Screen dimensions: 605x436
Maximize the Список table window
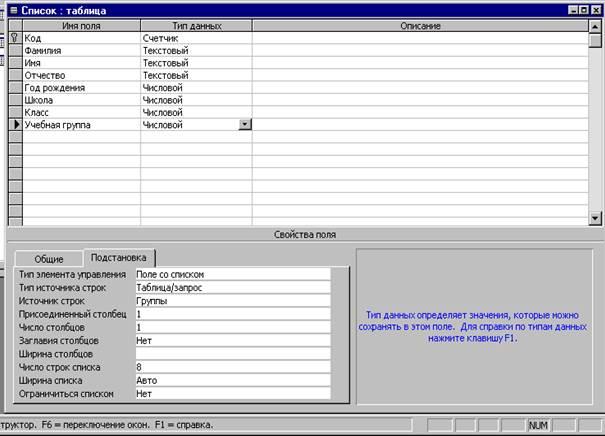pos(583,9)
